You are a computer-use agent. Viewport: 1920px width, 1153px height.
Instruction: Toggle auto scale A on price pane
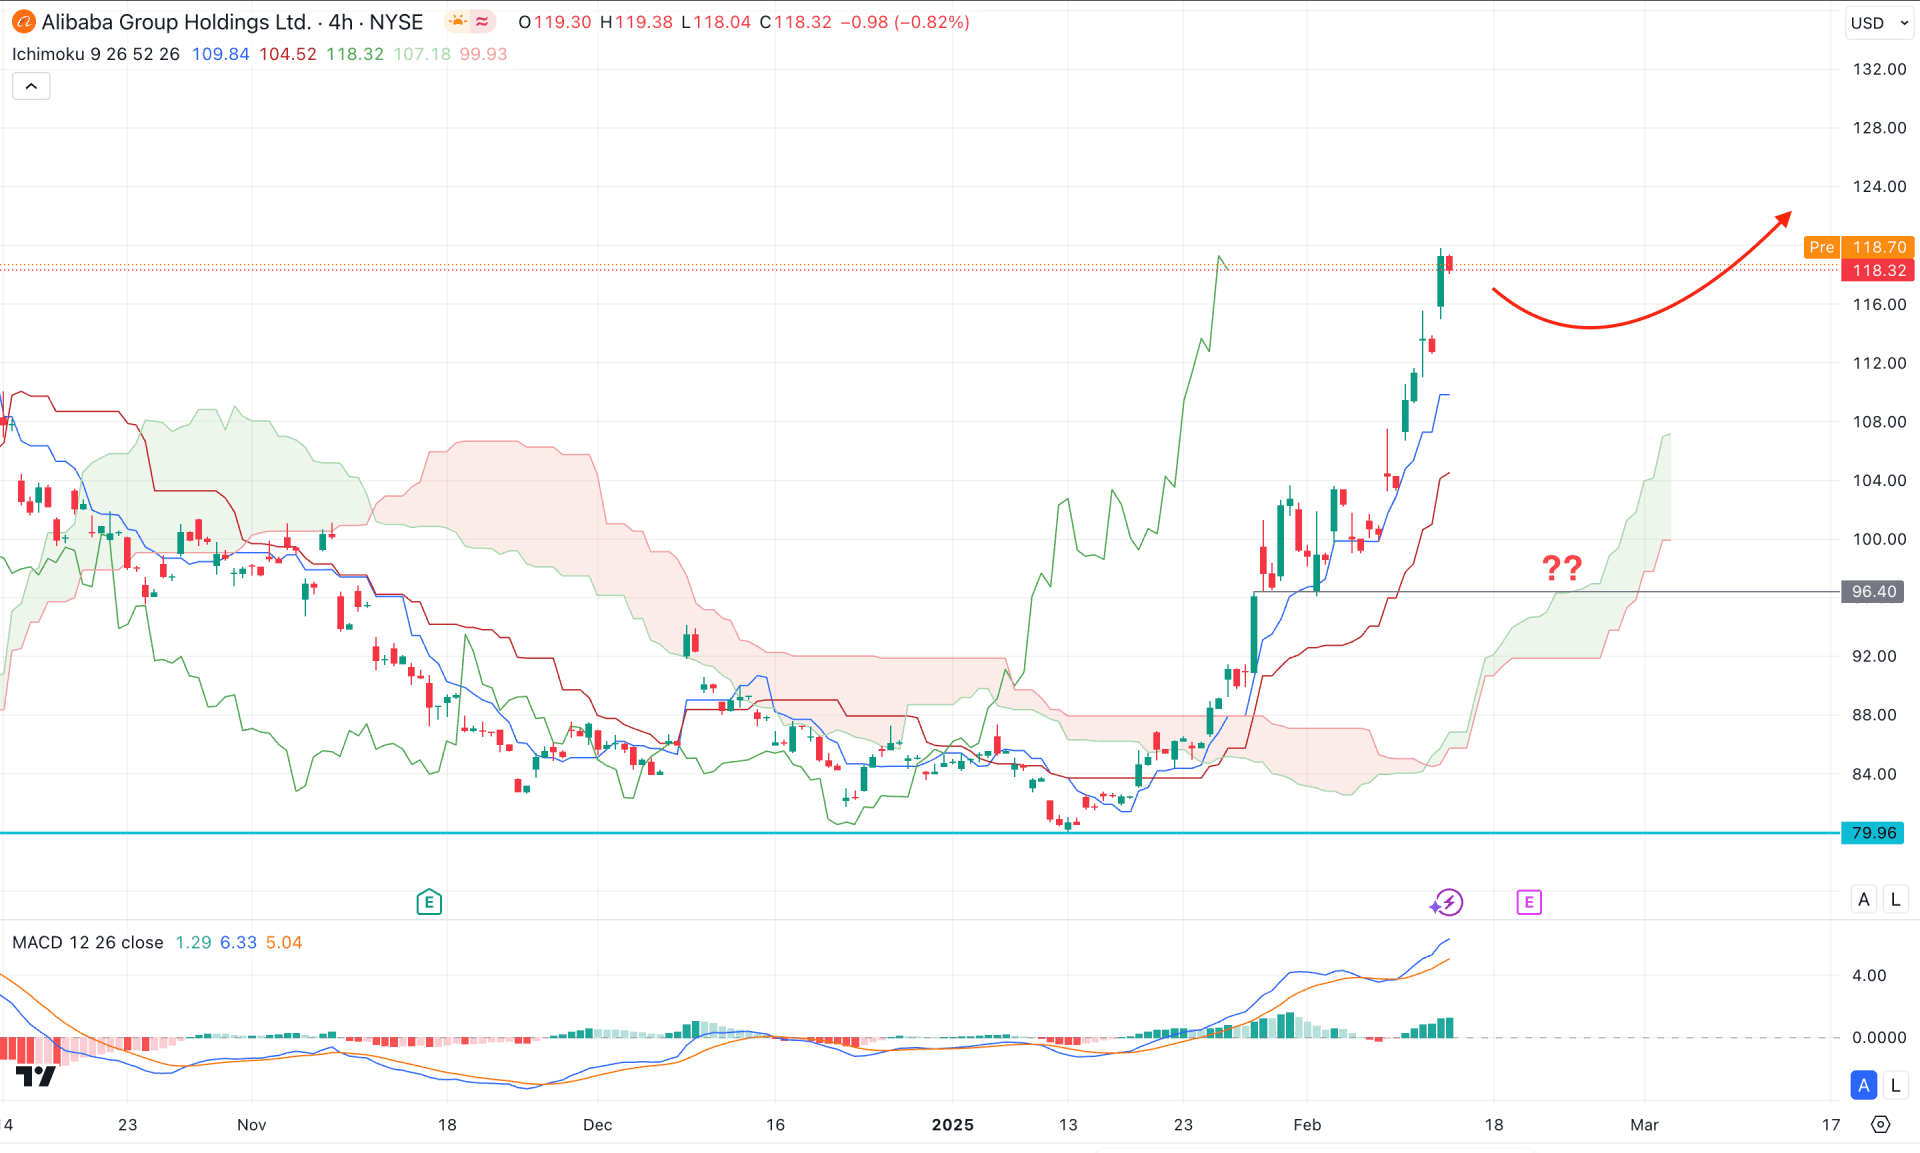point(1863,899)
